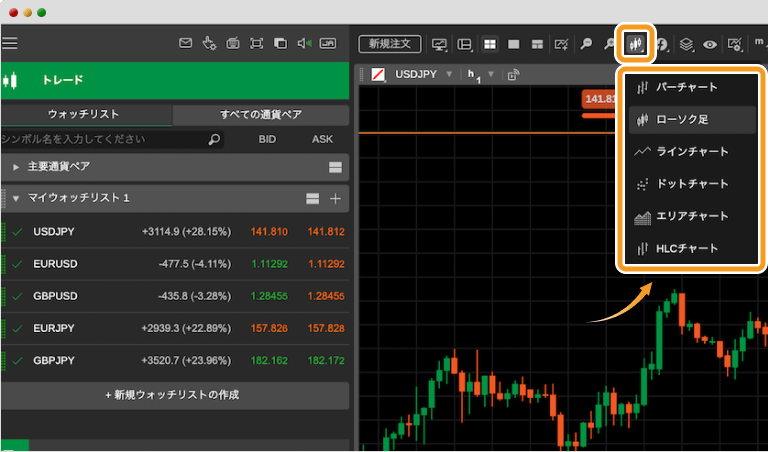
Task: Click GBPUSD bid price 1.28455
Action: pyautogui.click(x=269, y=297)
